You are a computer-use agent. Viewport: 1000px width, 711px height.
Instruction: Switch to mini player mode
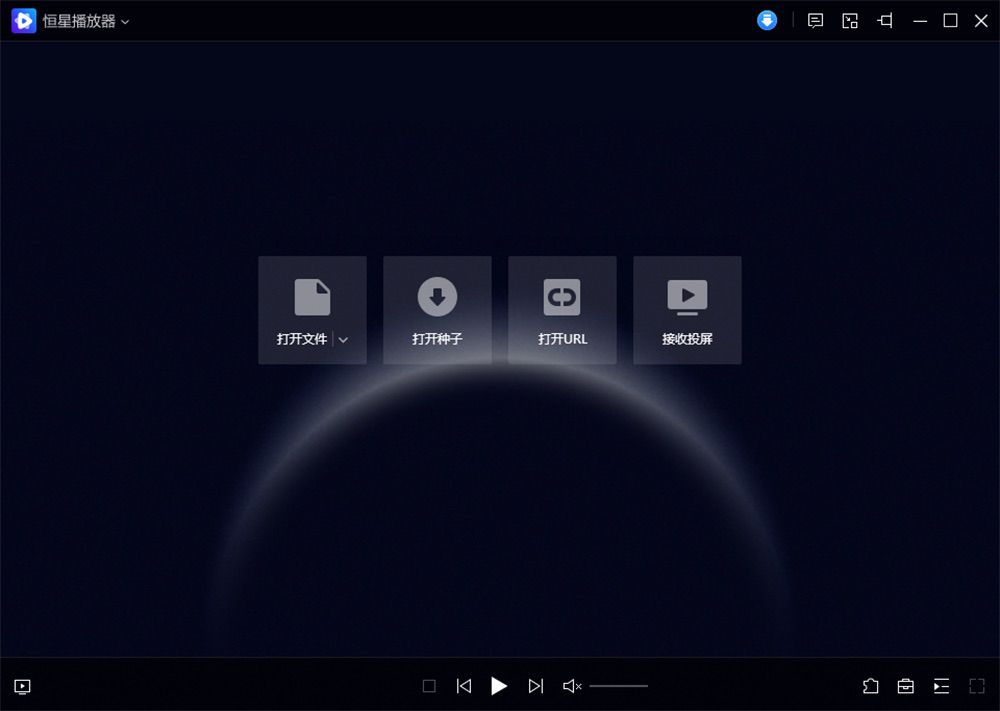tap(850, 20)
